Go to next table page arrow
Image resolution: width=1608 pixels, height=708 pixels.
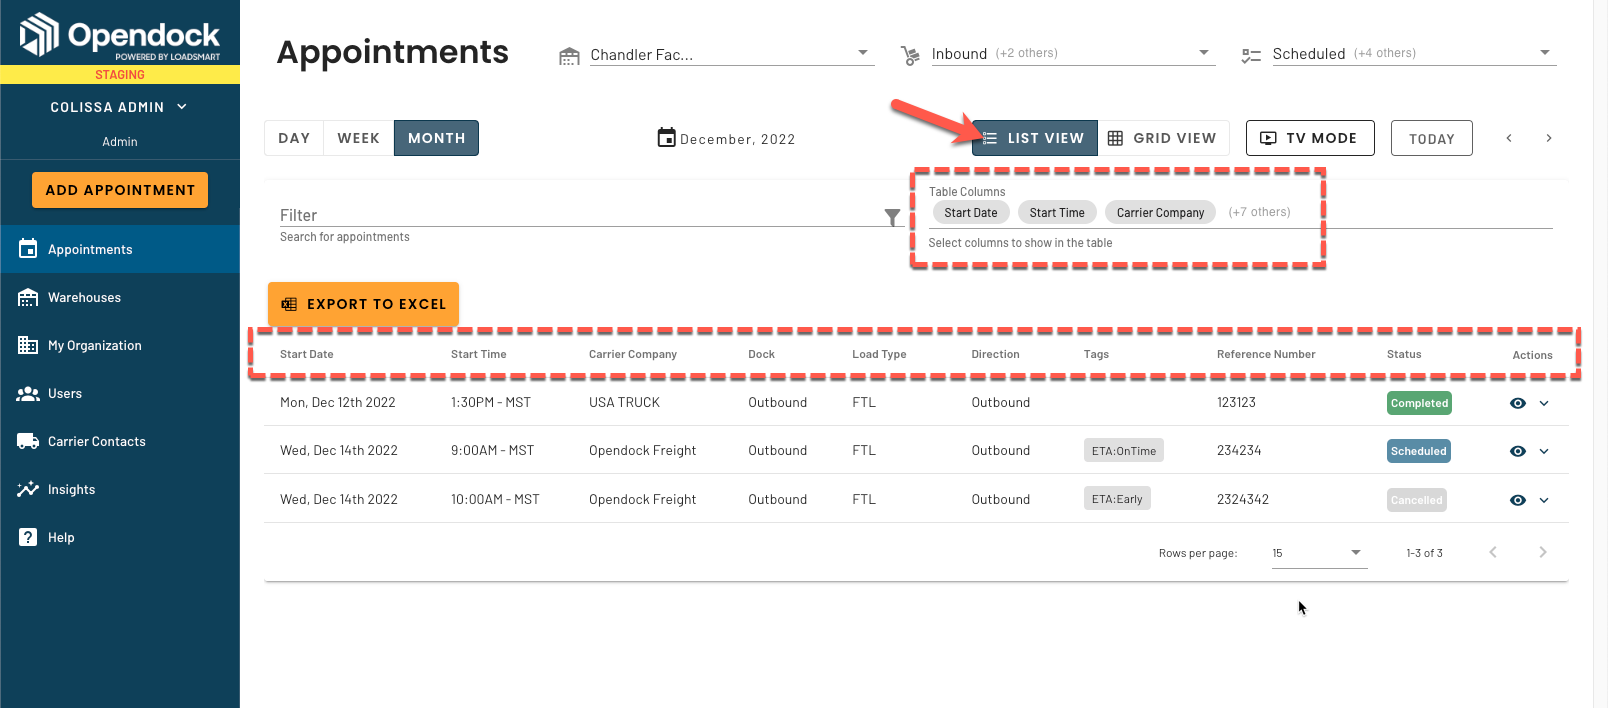(x=1543, y=552)
